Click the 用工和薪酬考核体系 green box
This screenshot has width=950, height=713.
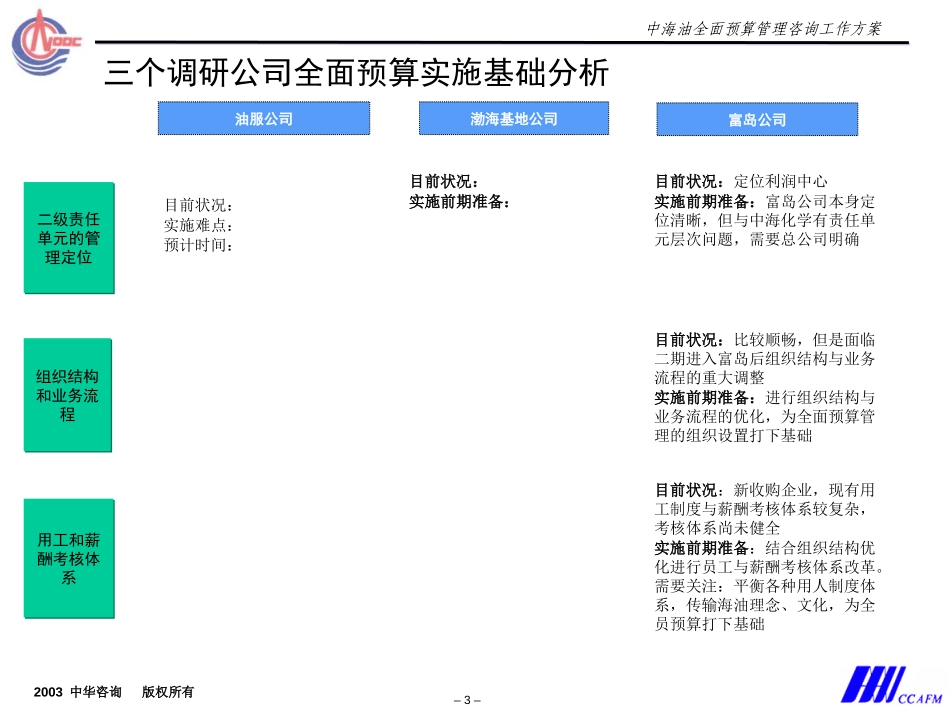coord(69,559)
